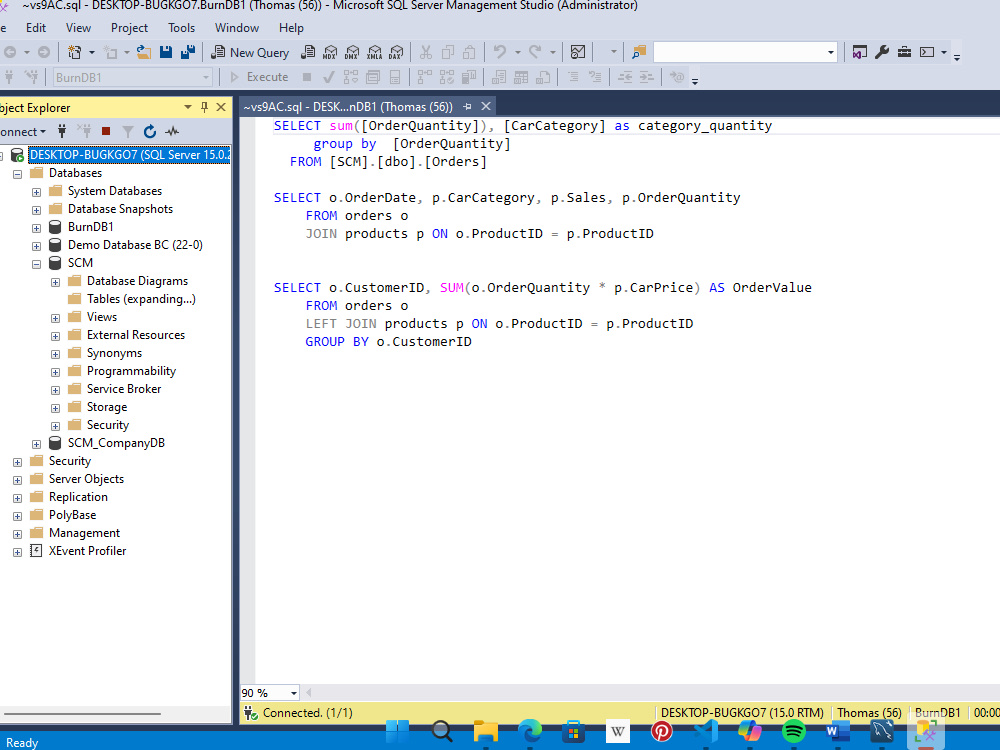Screen dimensions: 1000x750
Task: Pin the Object Explorer panel
Action: point(205,107)
